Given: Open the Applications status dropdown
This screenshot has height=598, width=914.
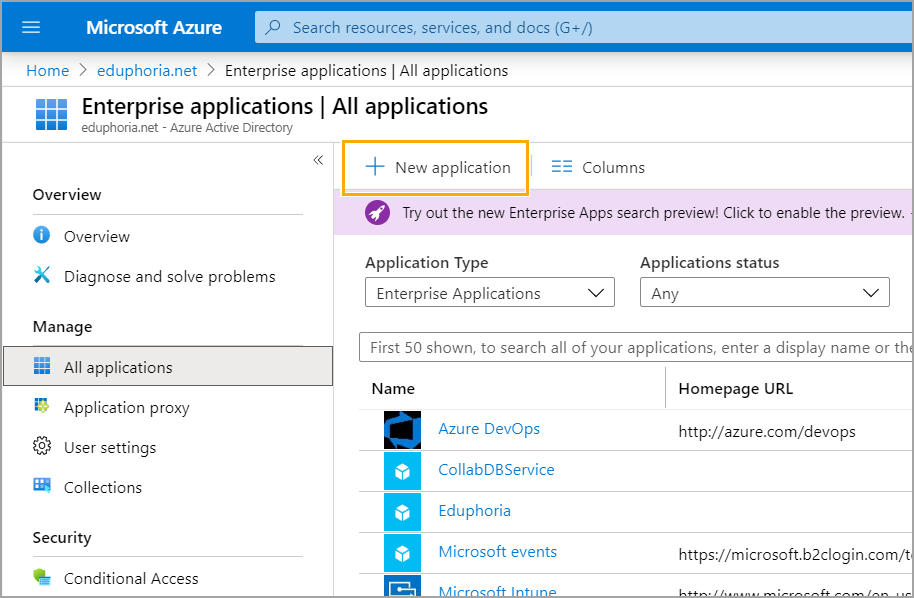Looking at the screenshot, I should 765,293.
